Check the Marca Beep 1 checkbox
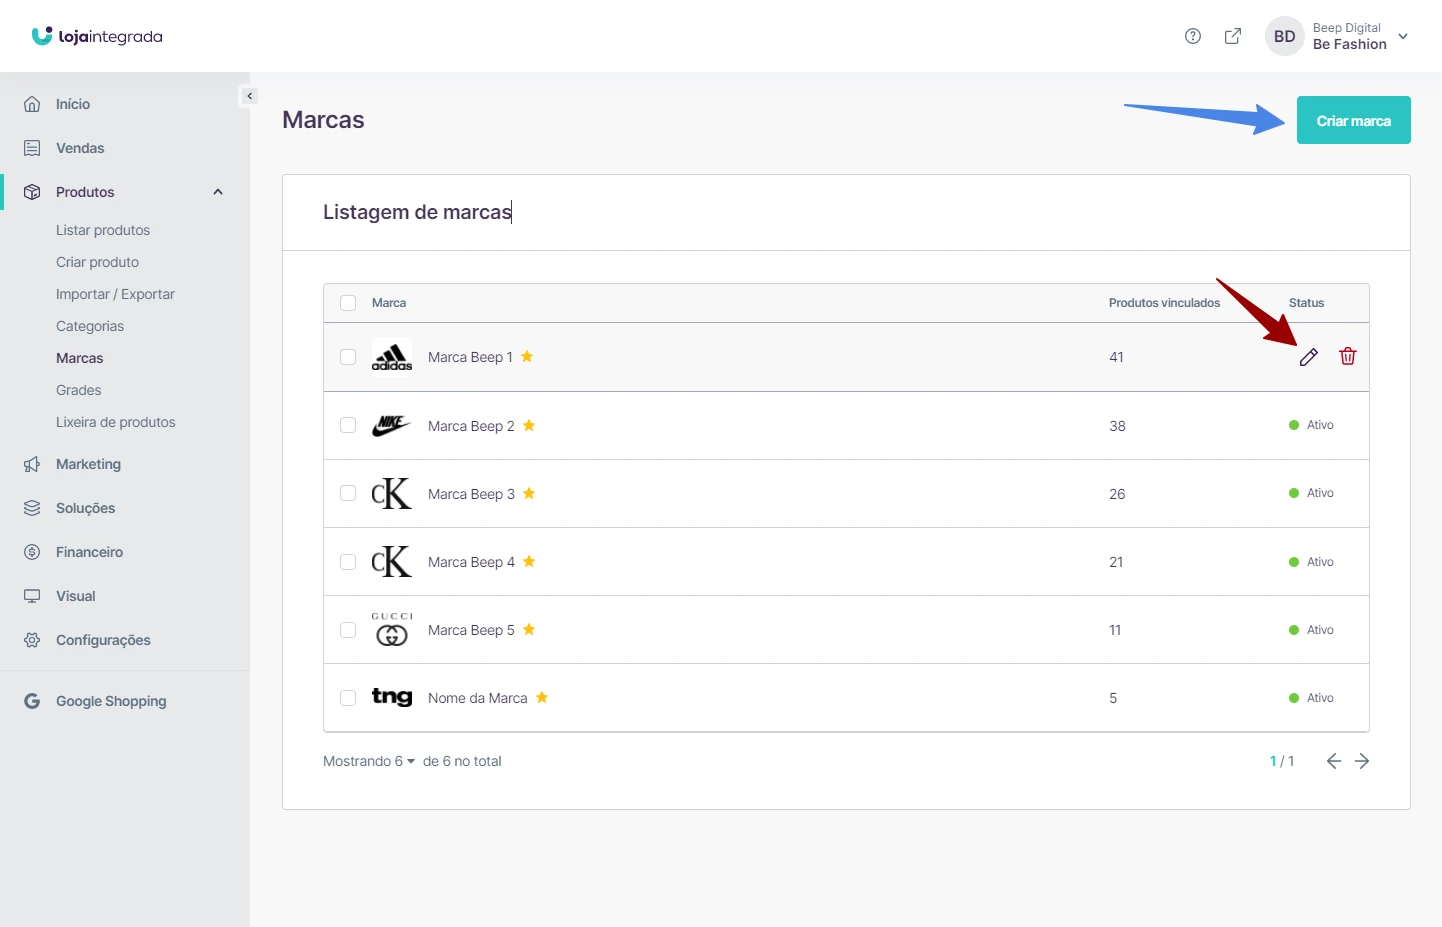Screen dimensions: 1442x927 (348, 357)
